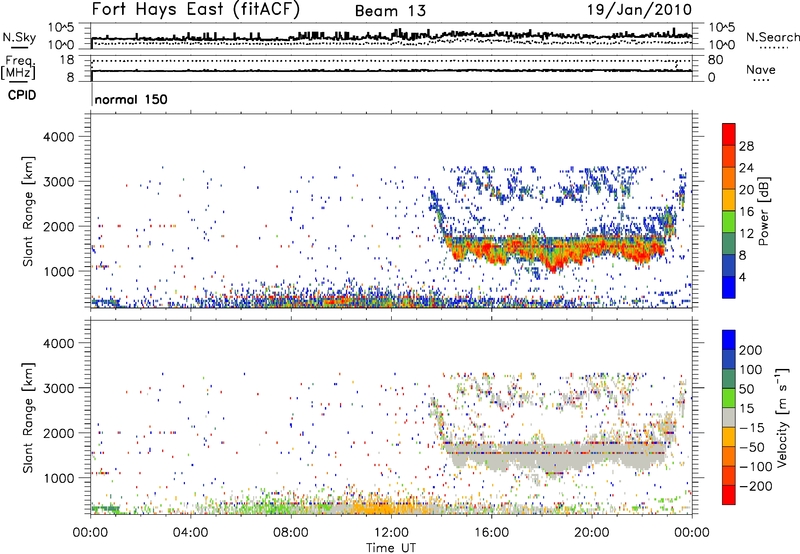Screen dimensions: 800x554
Task: Click the '08:00' time tick label
Action: pos(291,533)
